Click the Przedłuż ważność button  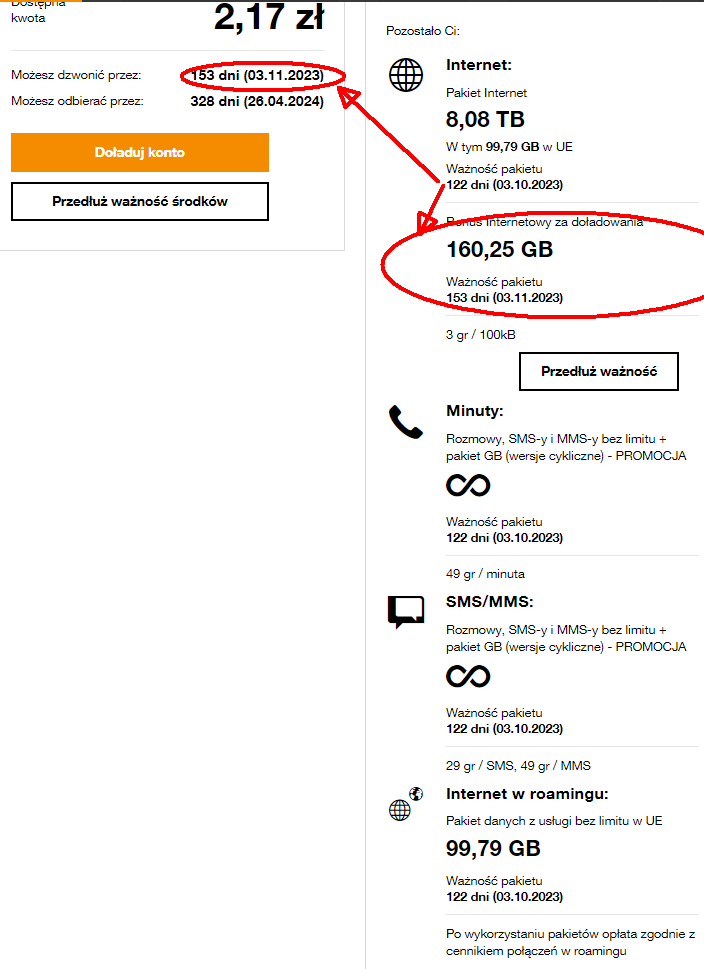[598, 371]
